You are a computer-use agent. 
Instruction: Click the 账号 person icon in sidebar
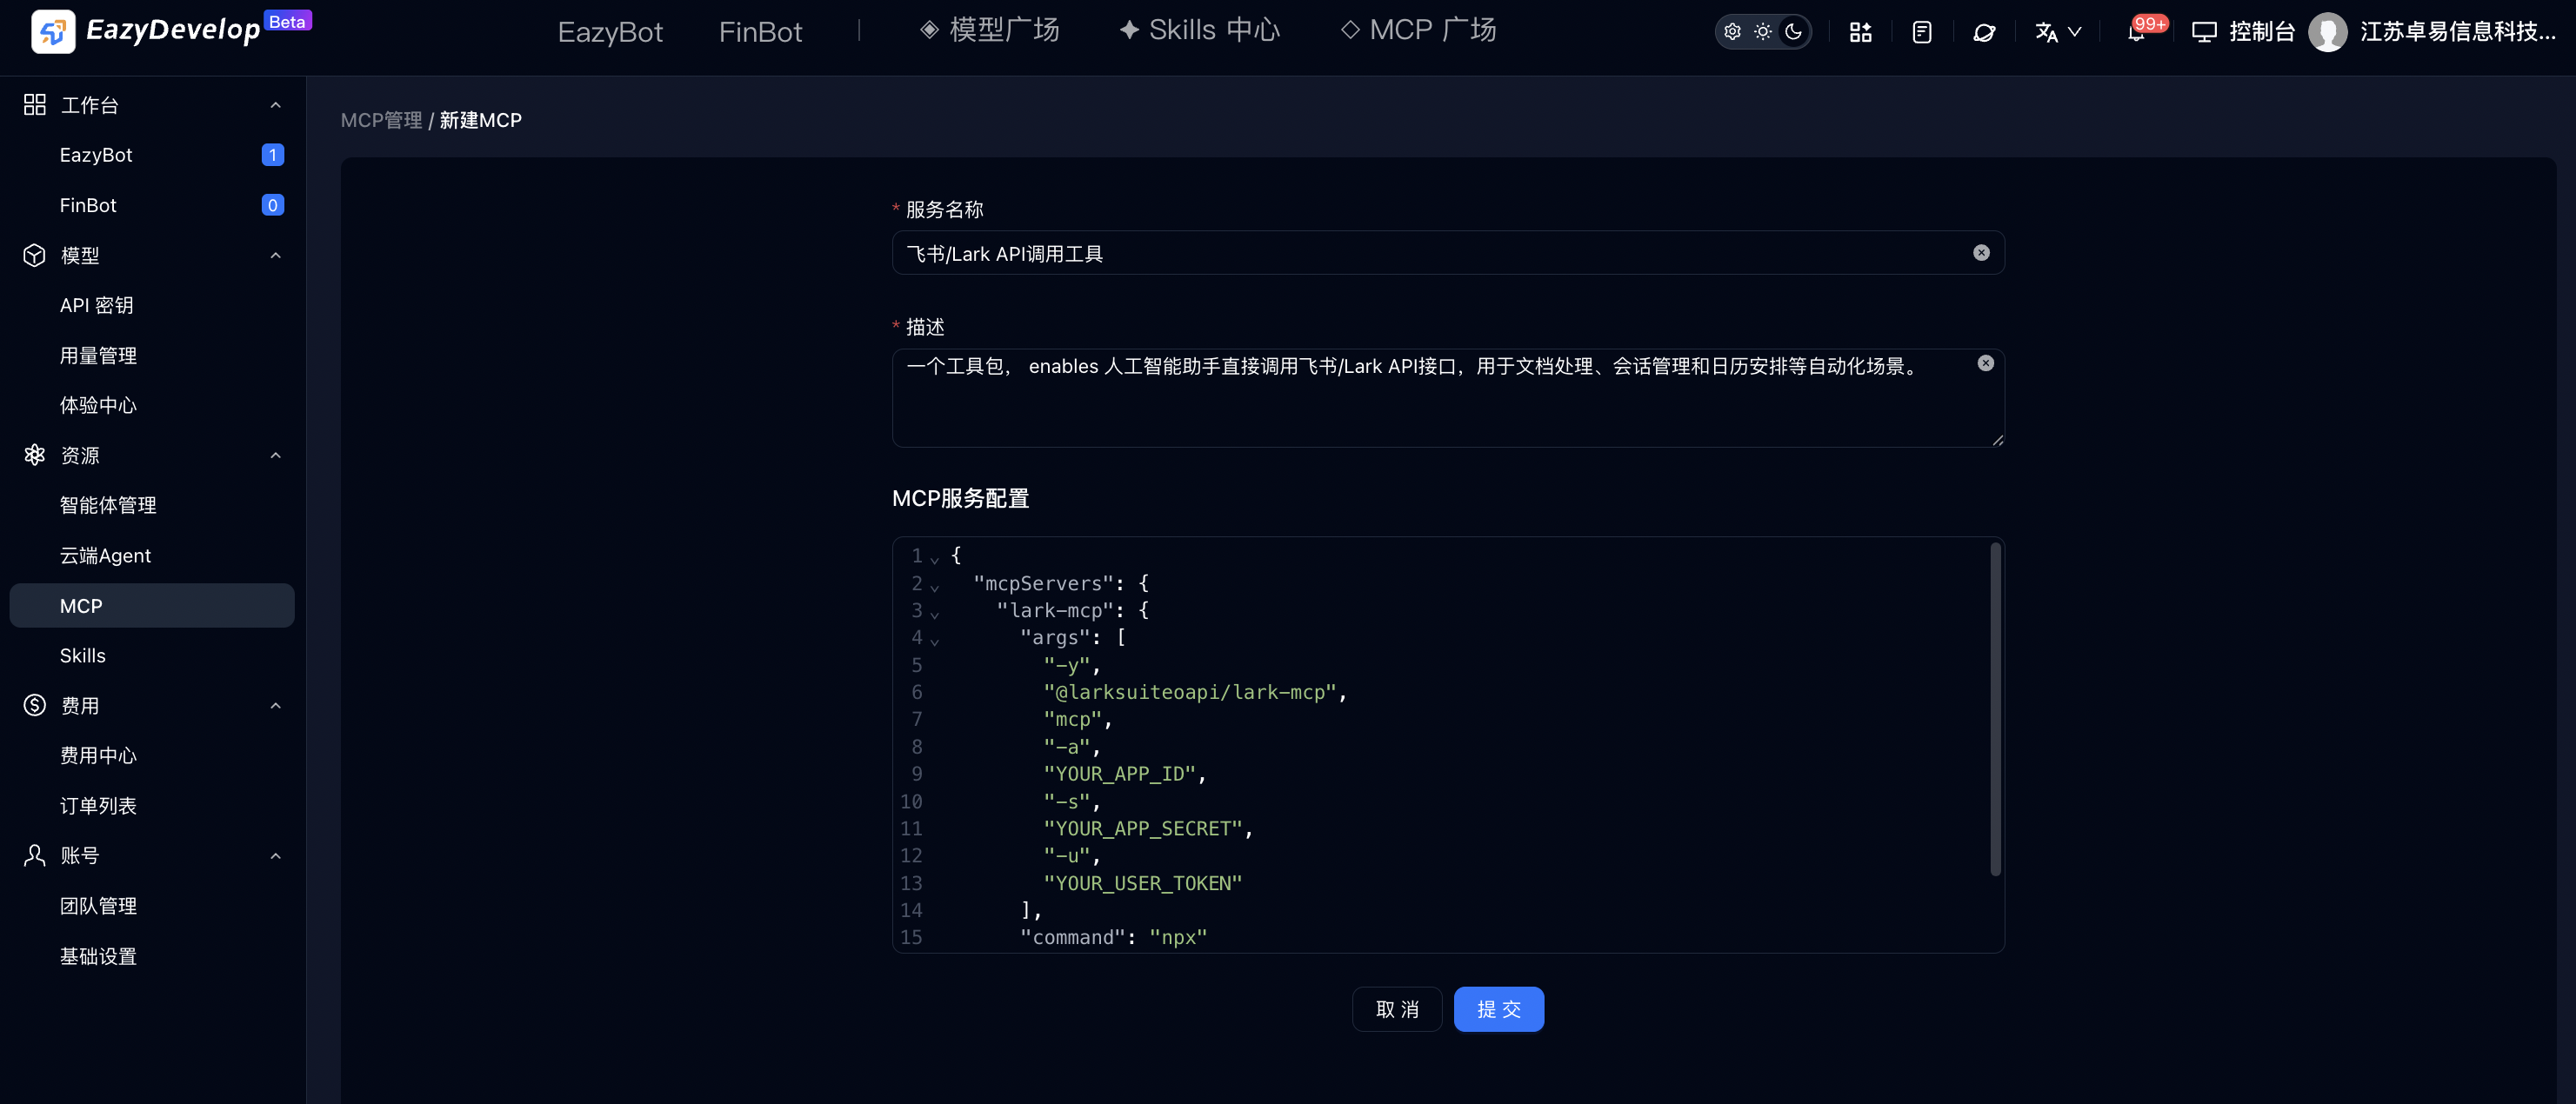click(35, 855)
